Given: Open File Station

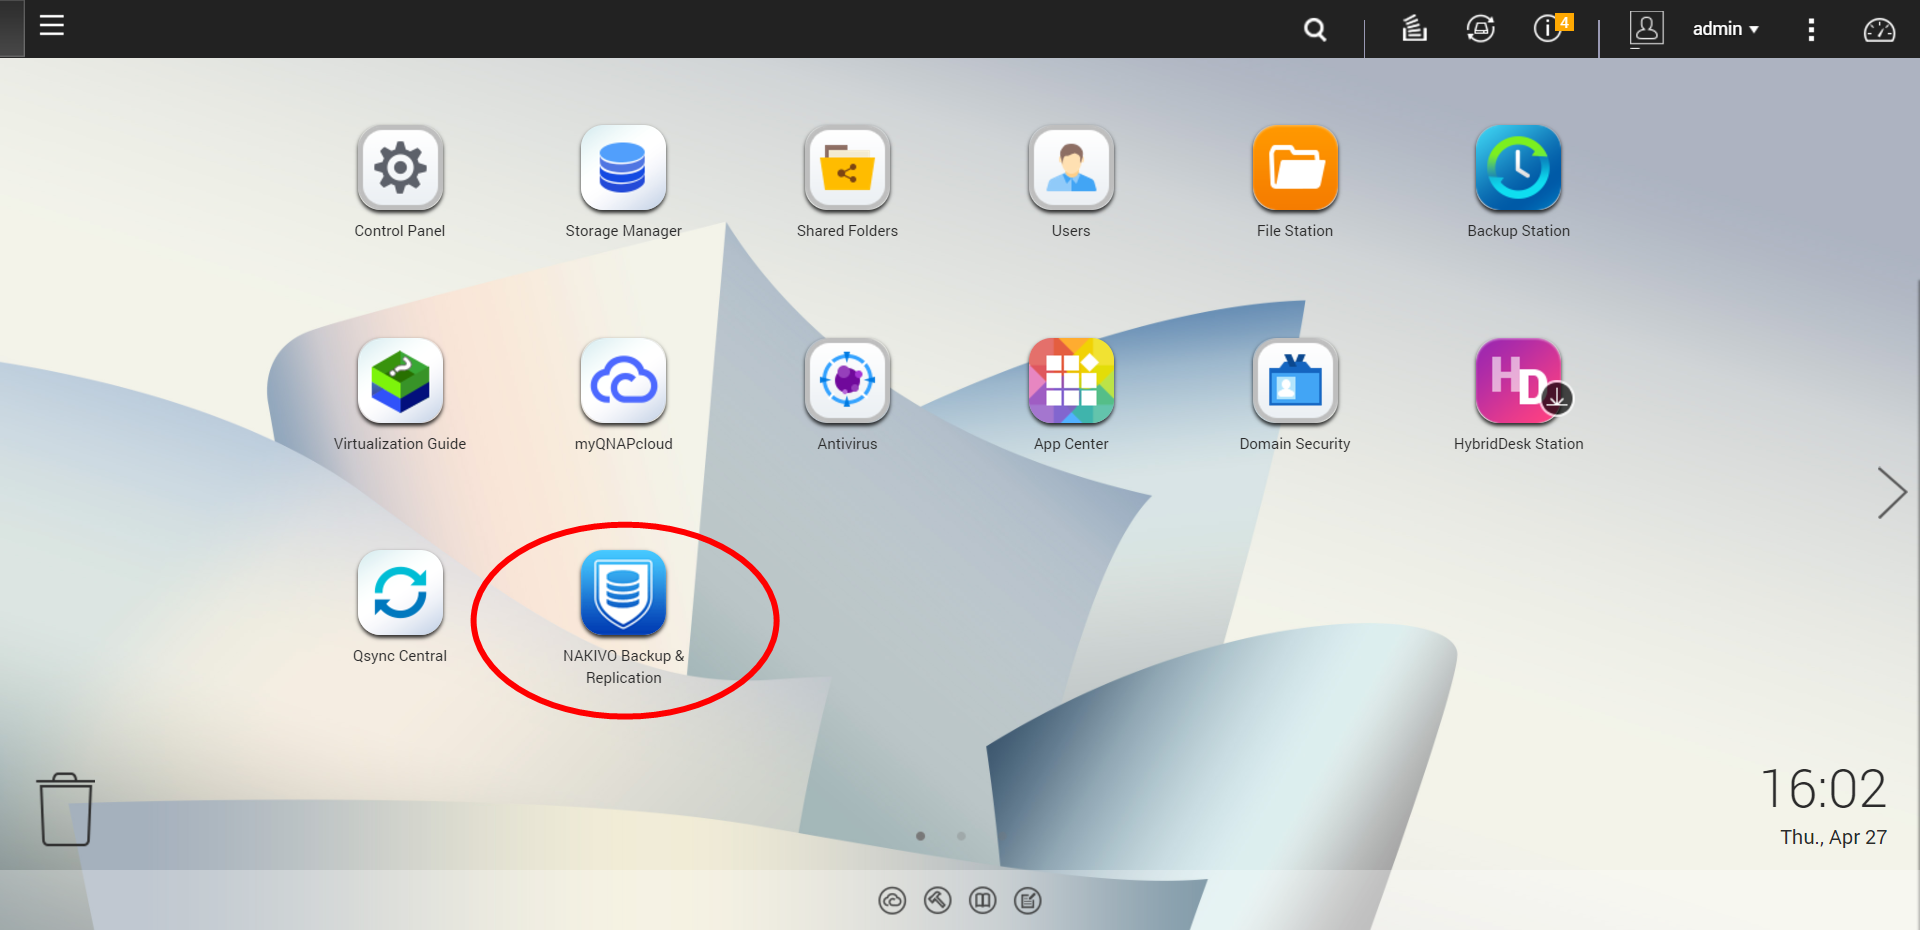Looking at the screenshot, I should click(1295, 169).
